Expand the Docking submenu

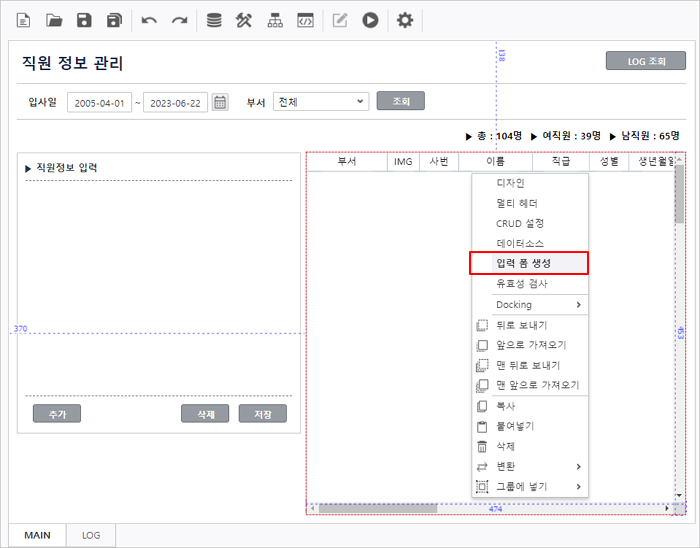(539, 304)
